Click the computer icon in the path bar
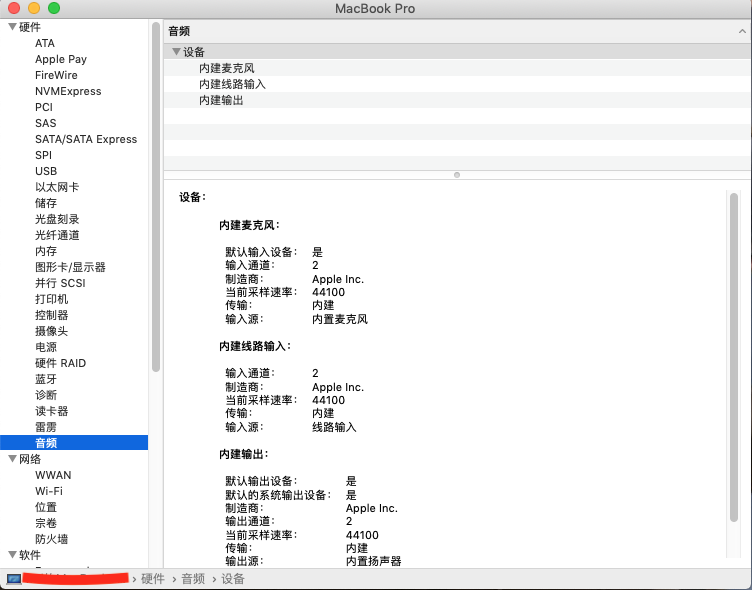The width and height of the screenshot is (752, 590). pyautogui.click(x=14, y=579)
